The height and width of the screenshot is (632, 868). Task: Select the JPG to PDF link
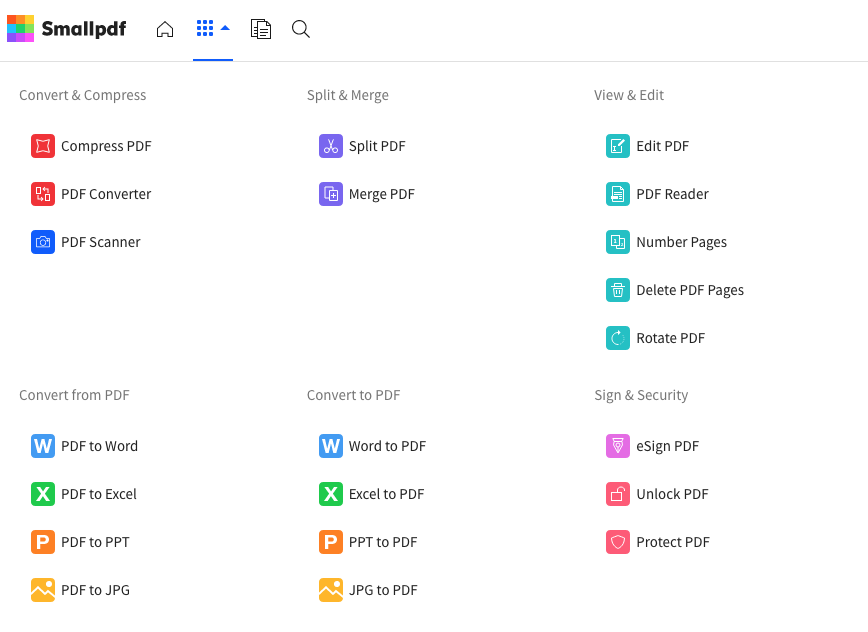(x=382, y=590)
